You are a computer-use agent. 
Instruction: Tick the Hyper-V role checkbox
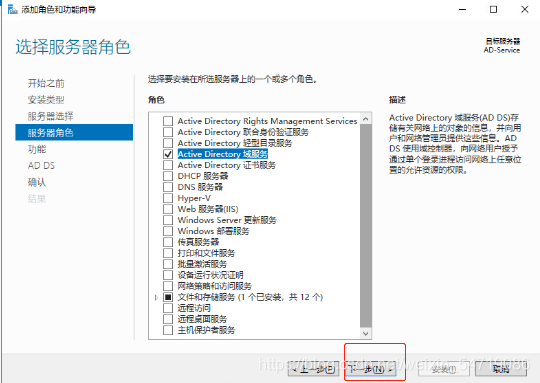coord(168,198)
